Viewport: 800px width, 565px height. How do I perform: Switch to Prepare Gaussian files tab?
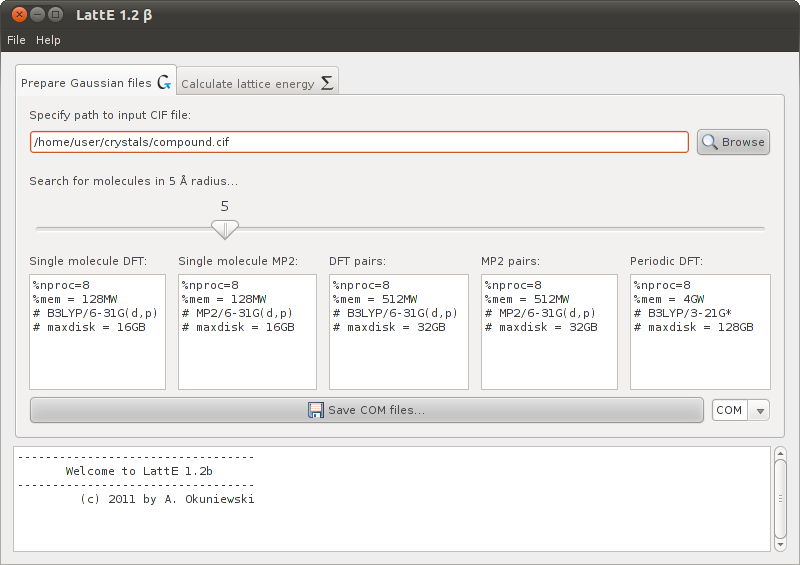point(96,82)
